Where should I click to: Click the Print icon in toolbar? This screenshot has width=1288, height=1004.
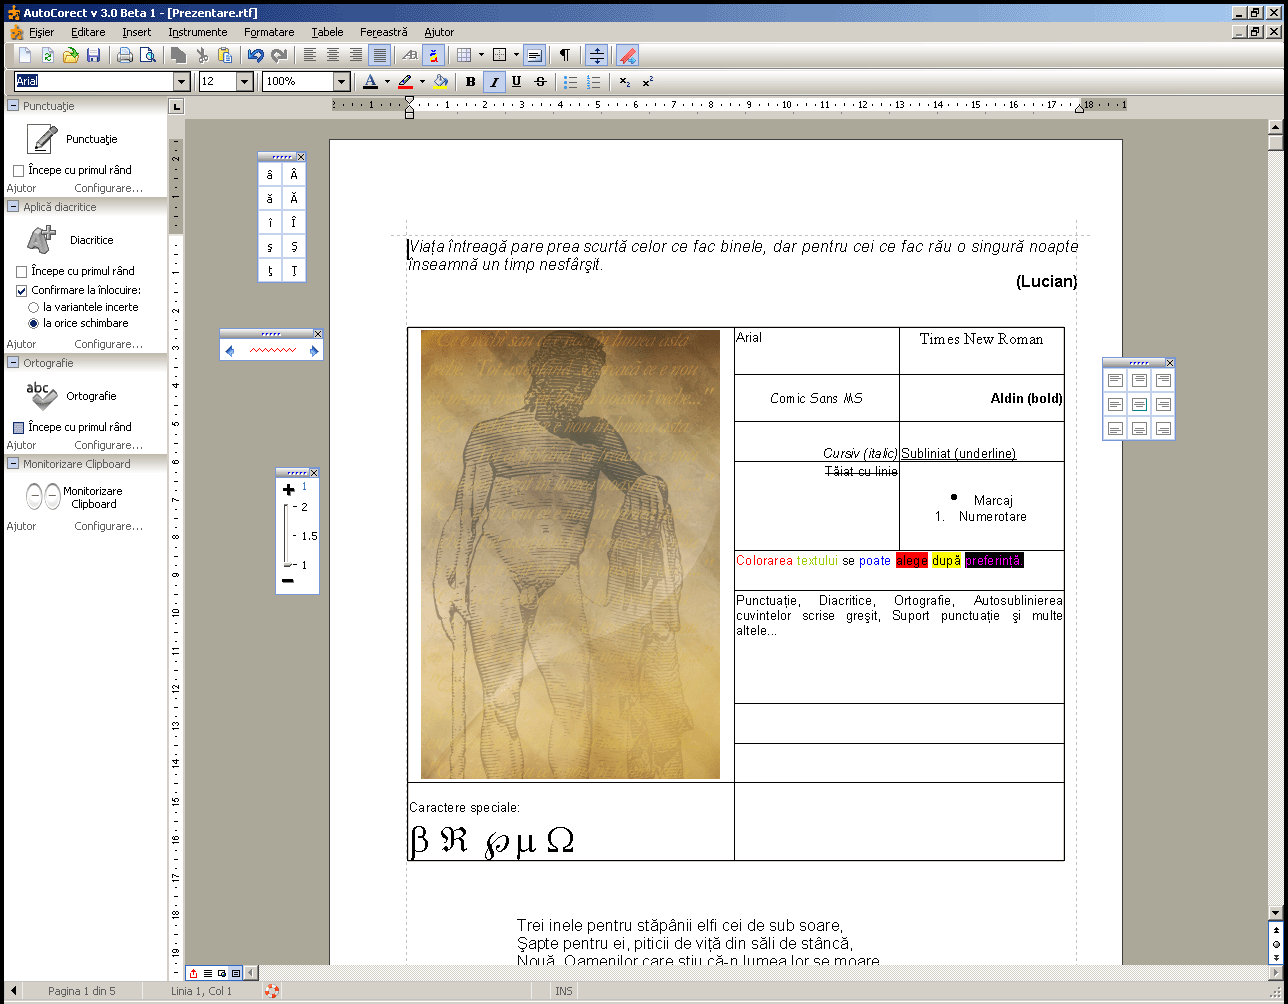[125, 56]
